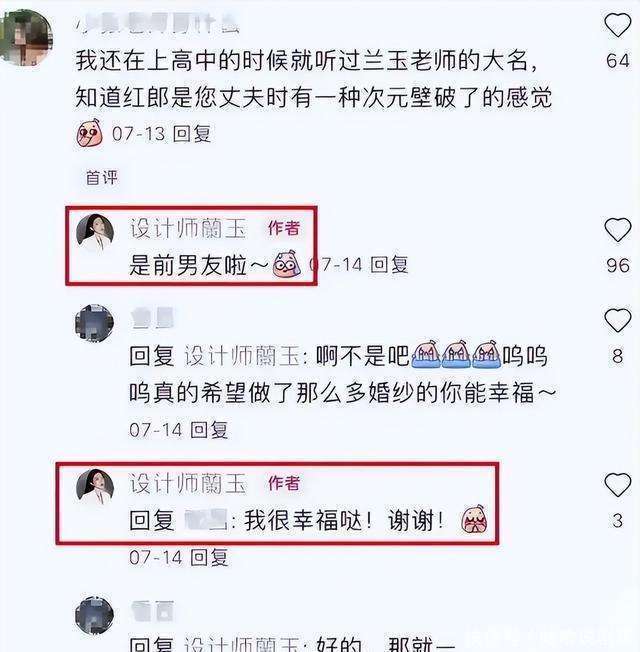Reply to 是前男友啦 comment
The height and width of the screenshot is (652, 640).
(389, 264)
